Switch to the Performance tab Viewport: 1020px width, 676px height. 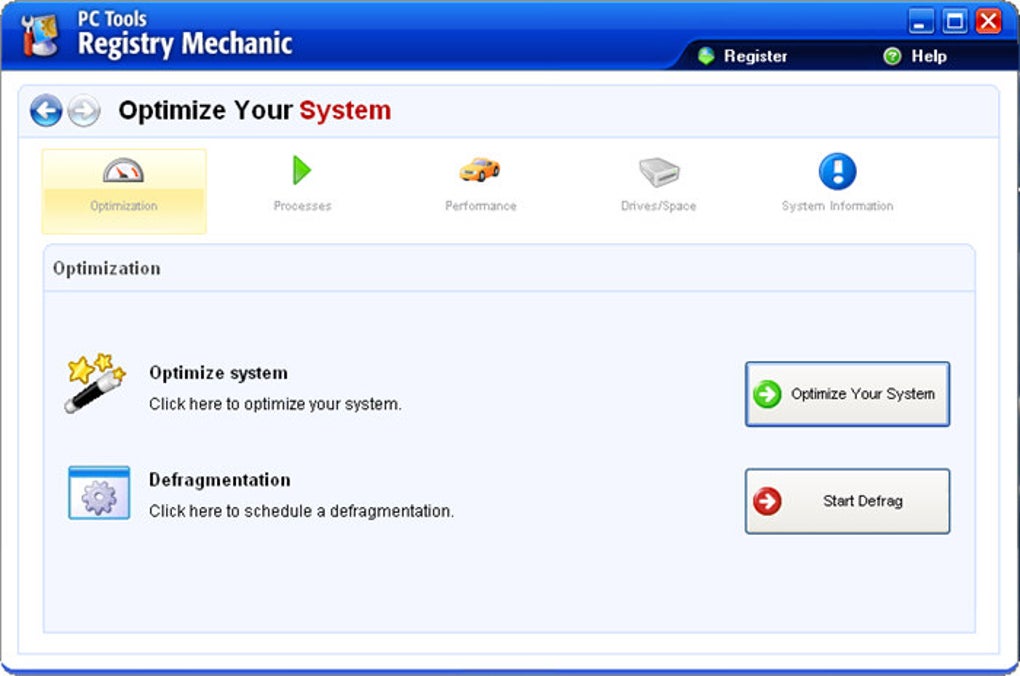pyautogui.click(x=481, y=206)
